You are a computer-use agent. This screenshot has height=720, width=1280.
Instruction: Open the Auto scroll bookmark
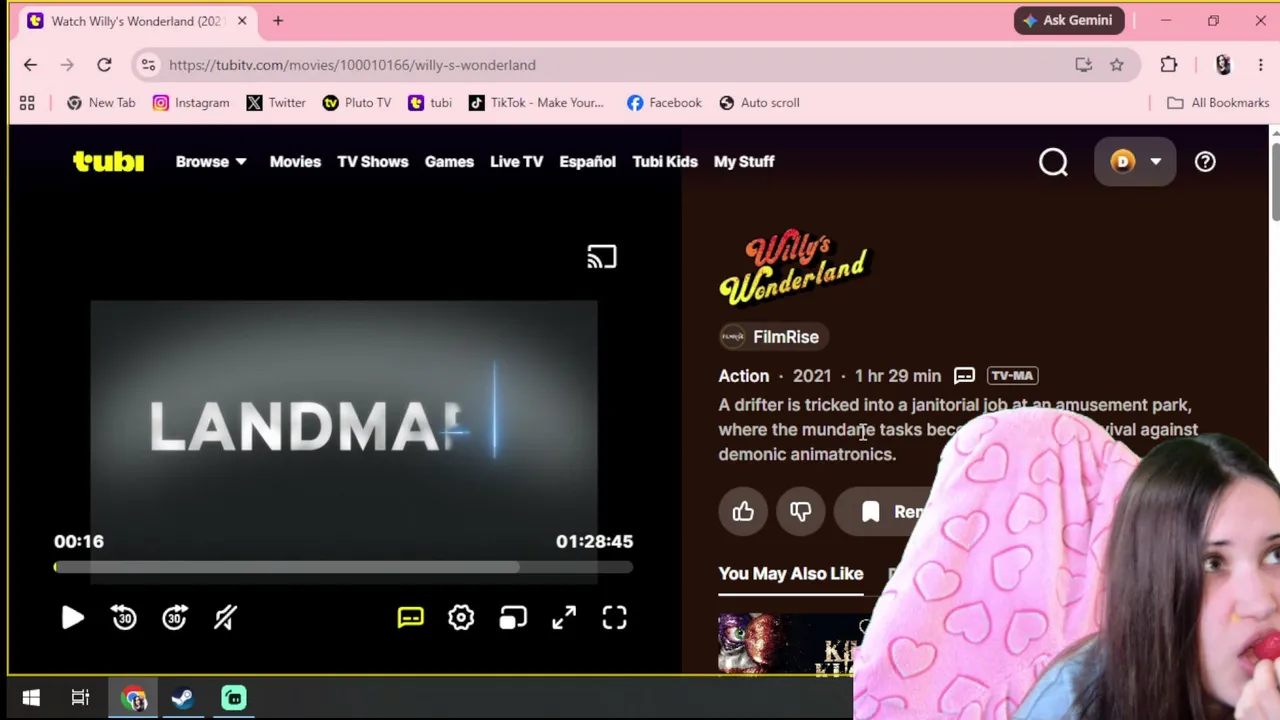coord(760,103)
